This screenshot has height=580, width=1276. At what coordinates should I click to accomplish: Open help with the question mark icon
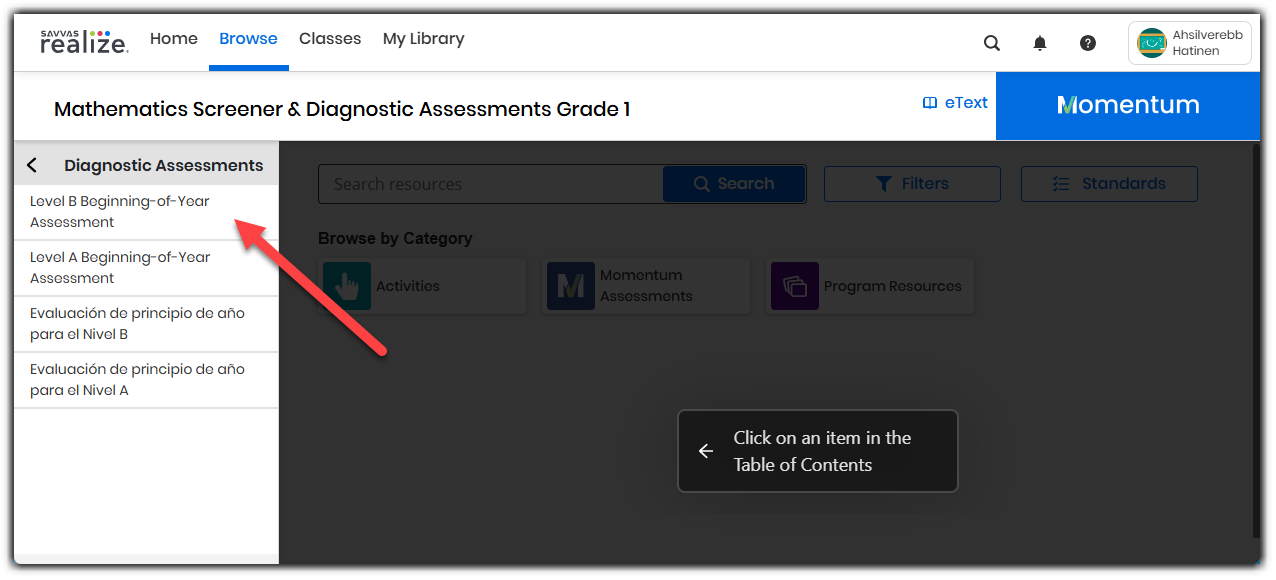1087,43
